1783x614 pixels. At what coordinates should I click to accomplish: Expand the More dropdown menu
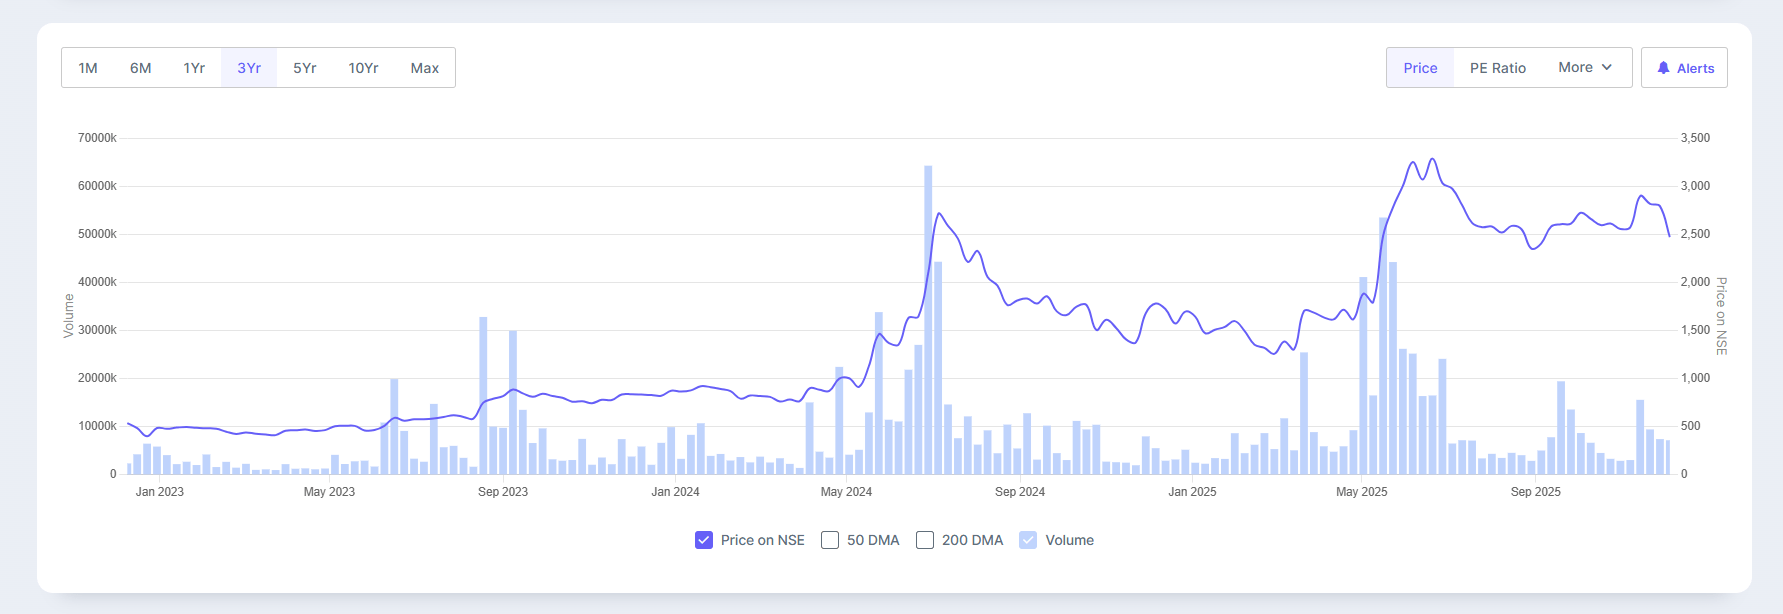click(1585, 67)
